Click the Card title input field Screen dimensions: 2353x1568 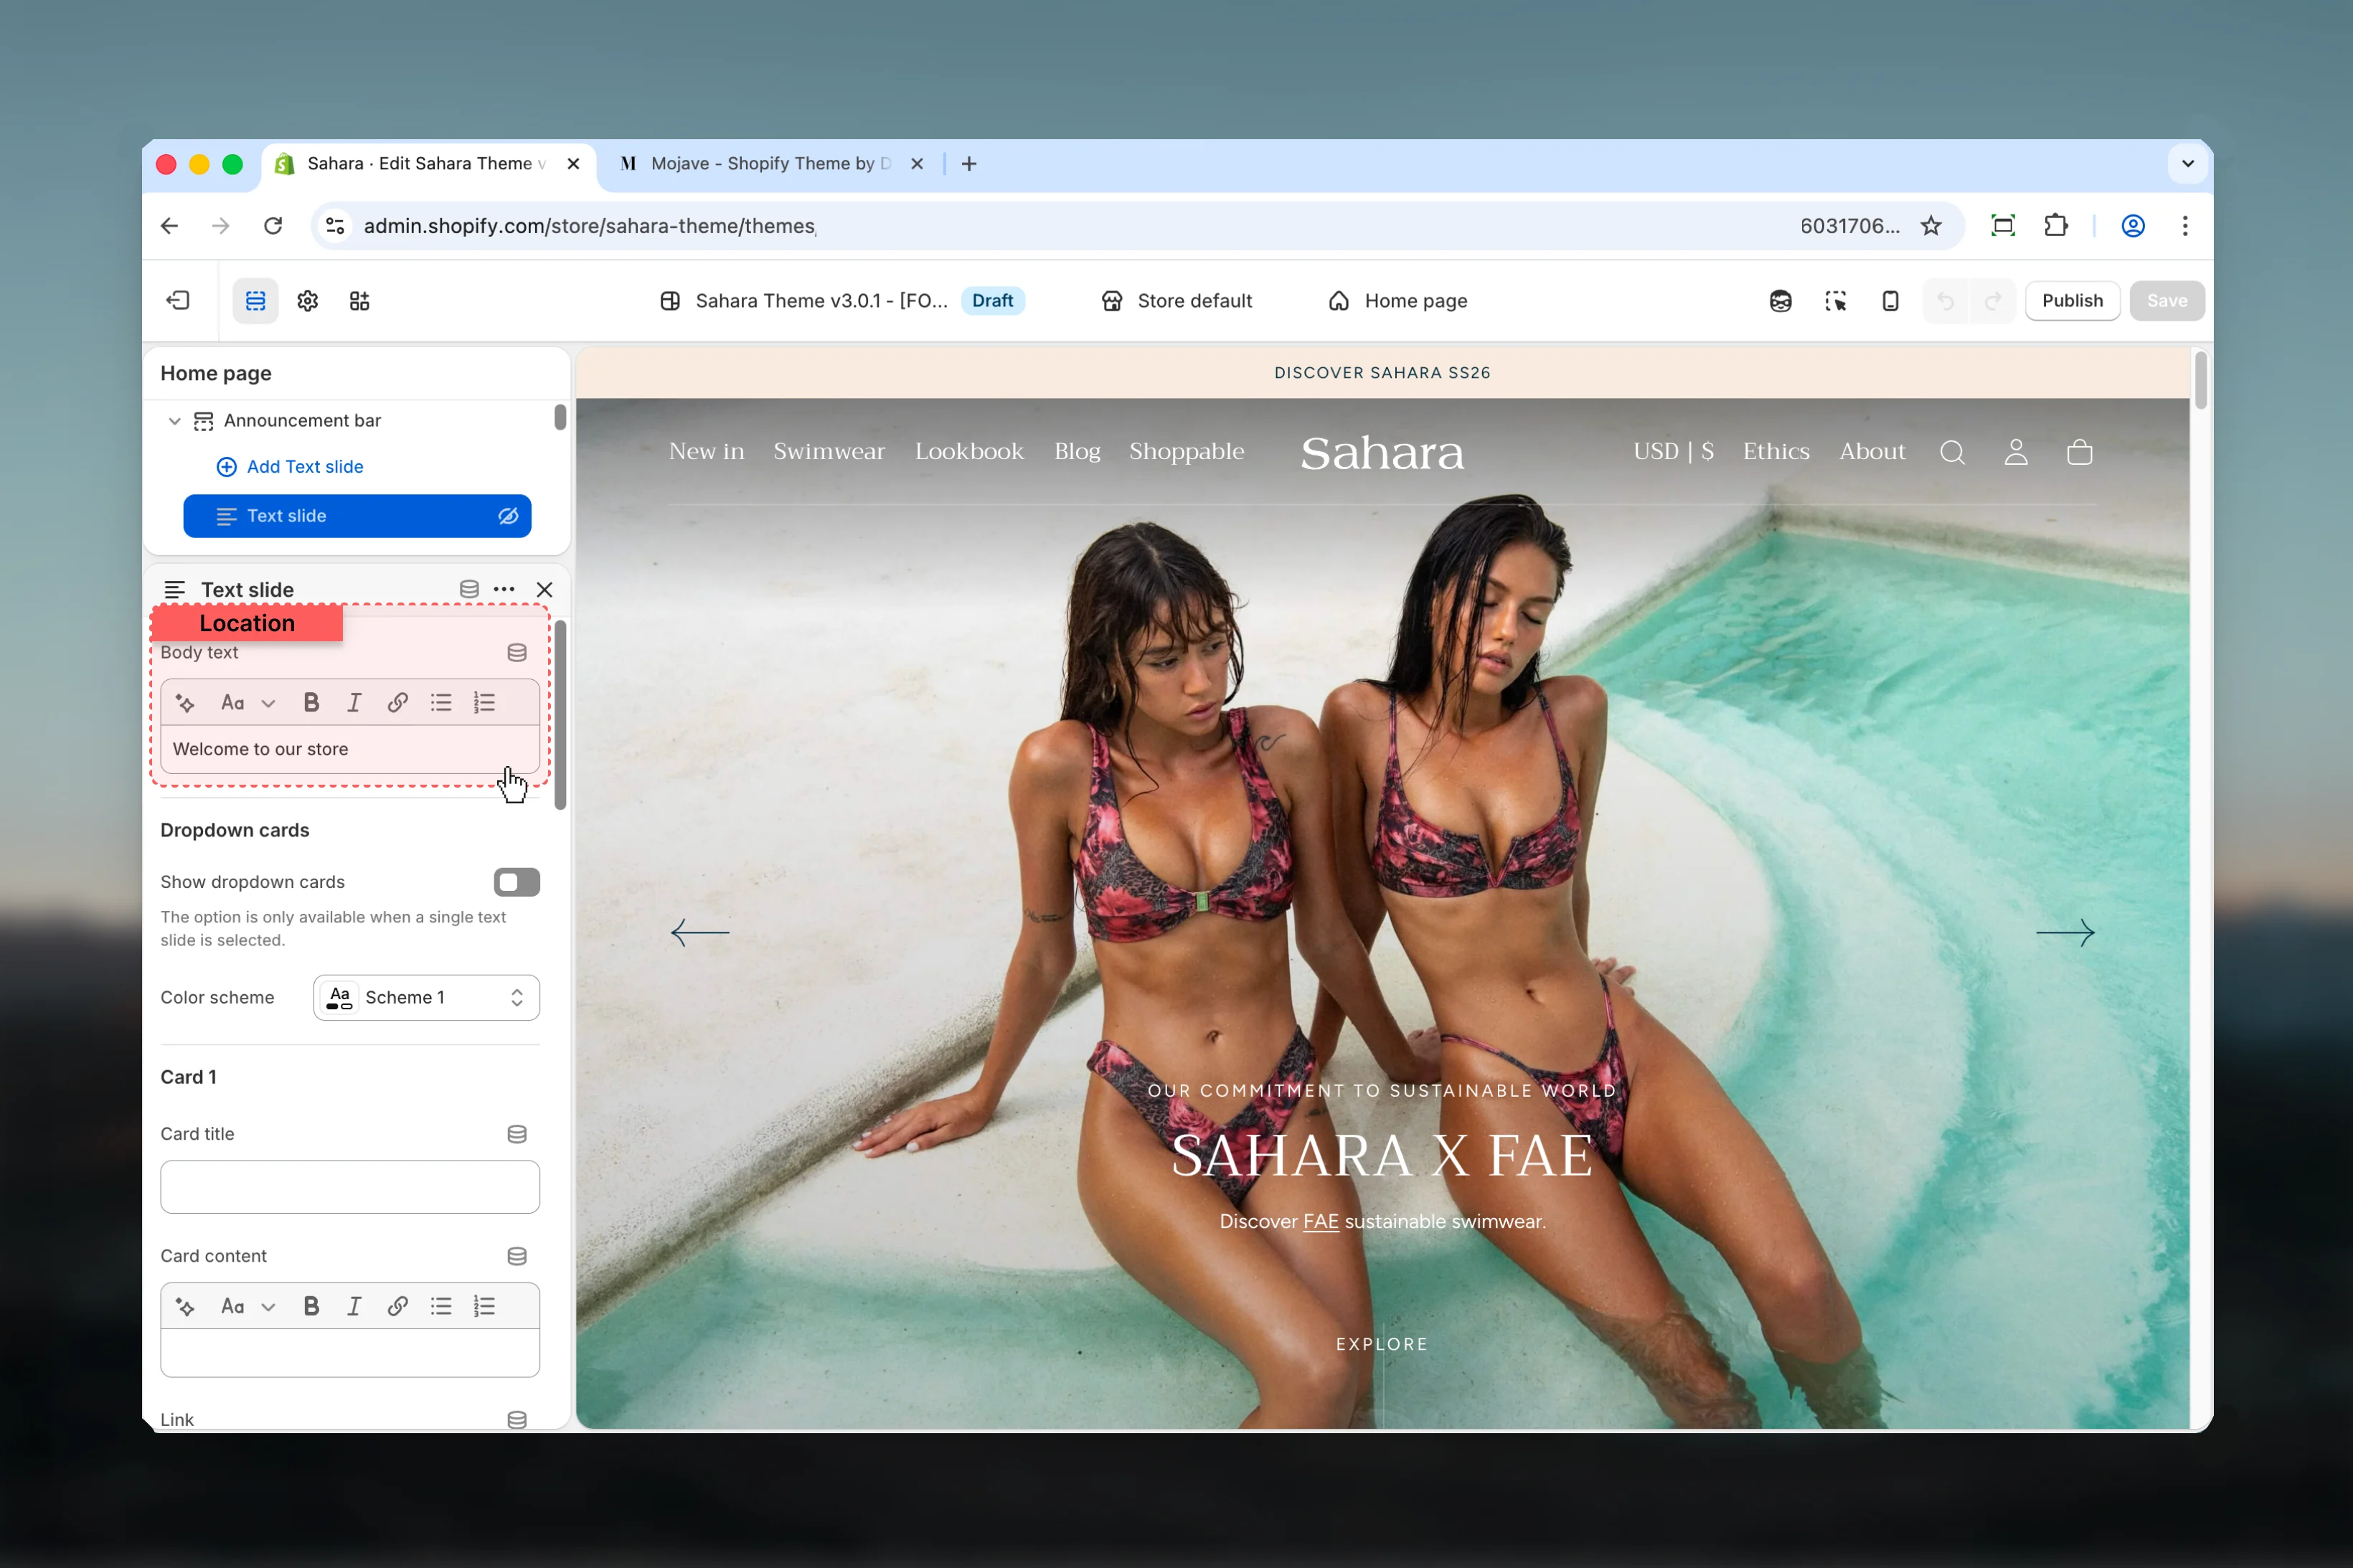[x=350, y=1187]
